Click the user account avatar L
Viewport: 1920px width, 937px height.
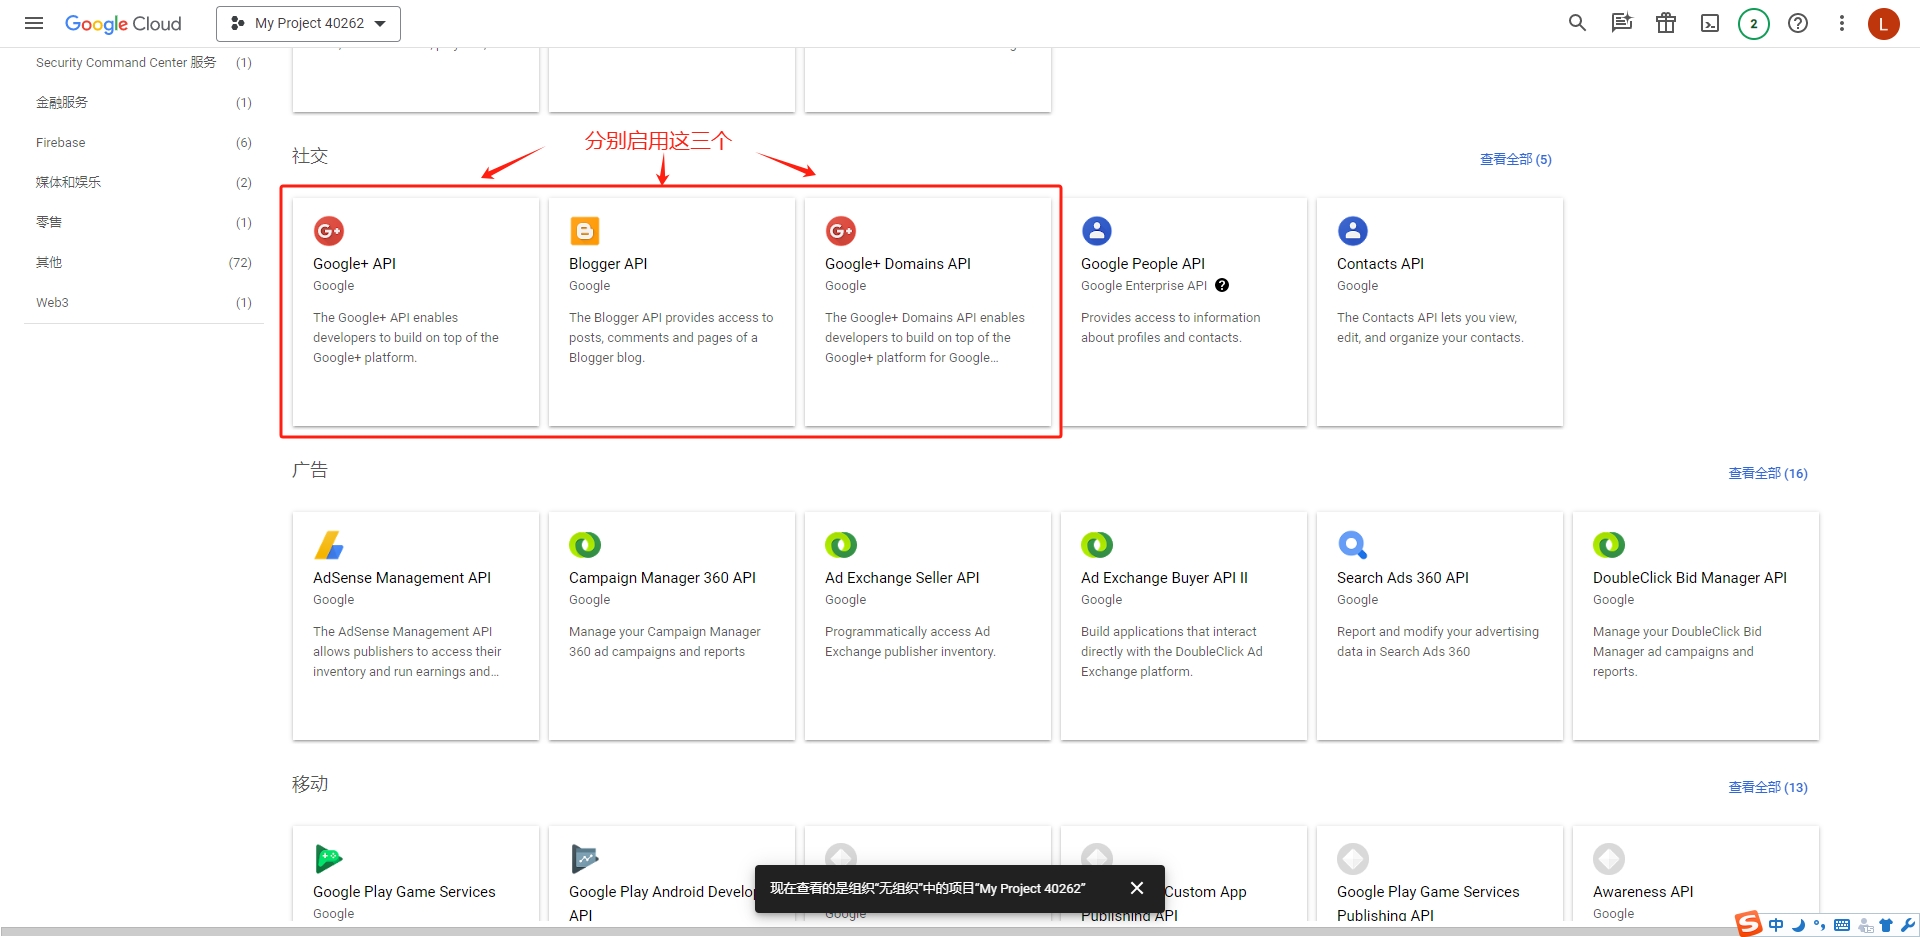[x=1883, y=23]
